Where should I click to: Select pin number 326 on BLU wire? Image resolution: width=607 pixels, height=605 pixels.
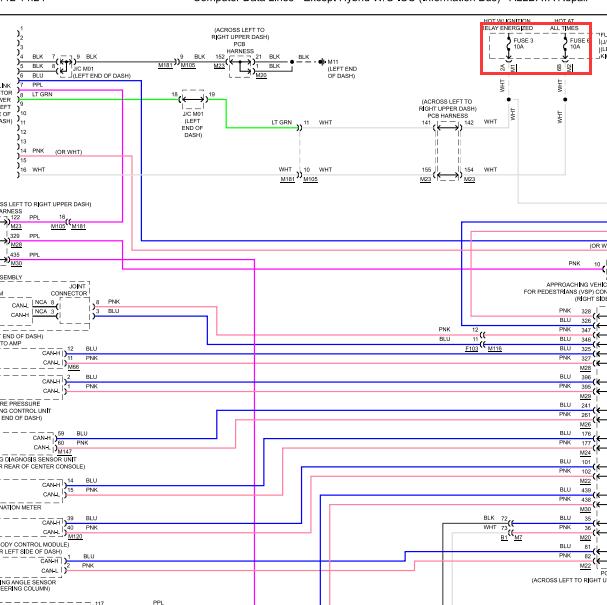pos(586,320)
